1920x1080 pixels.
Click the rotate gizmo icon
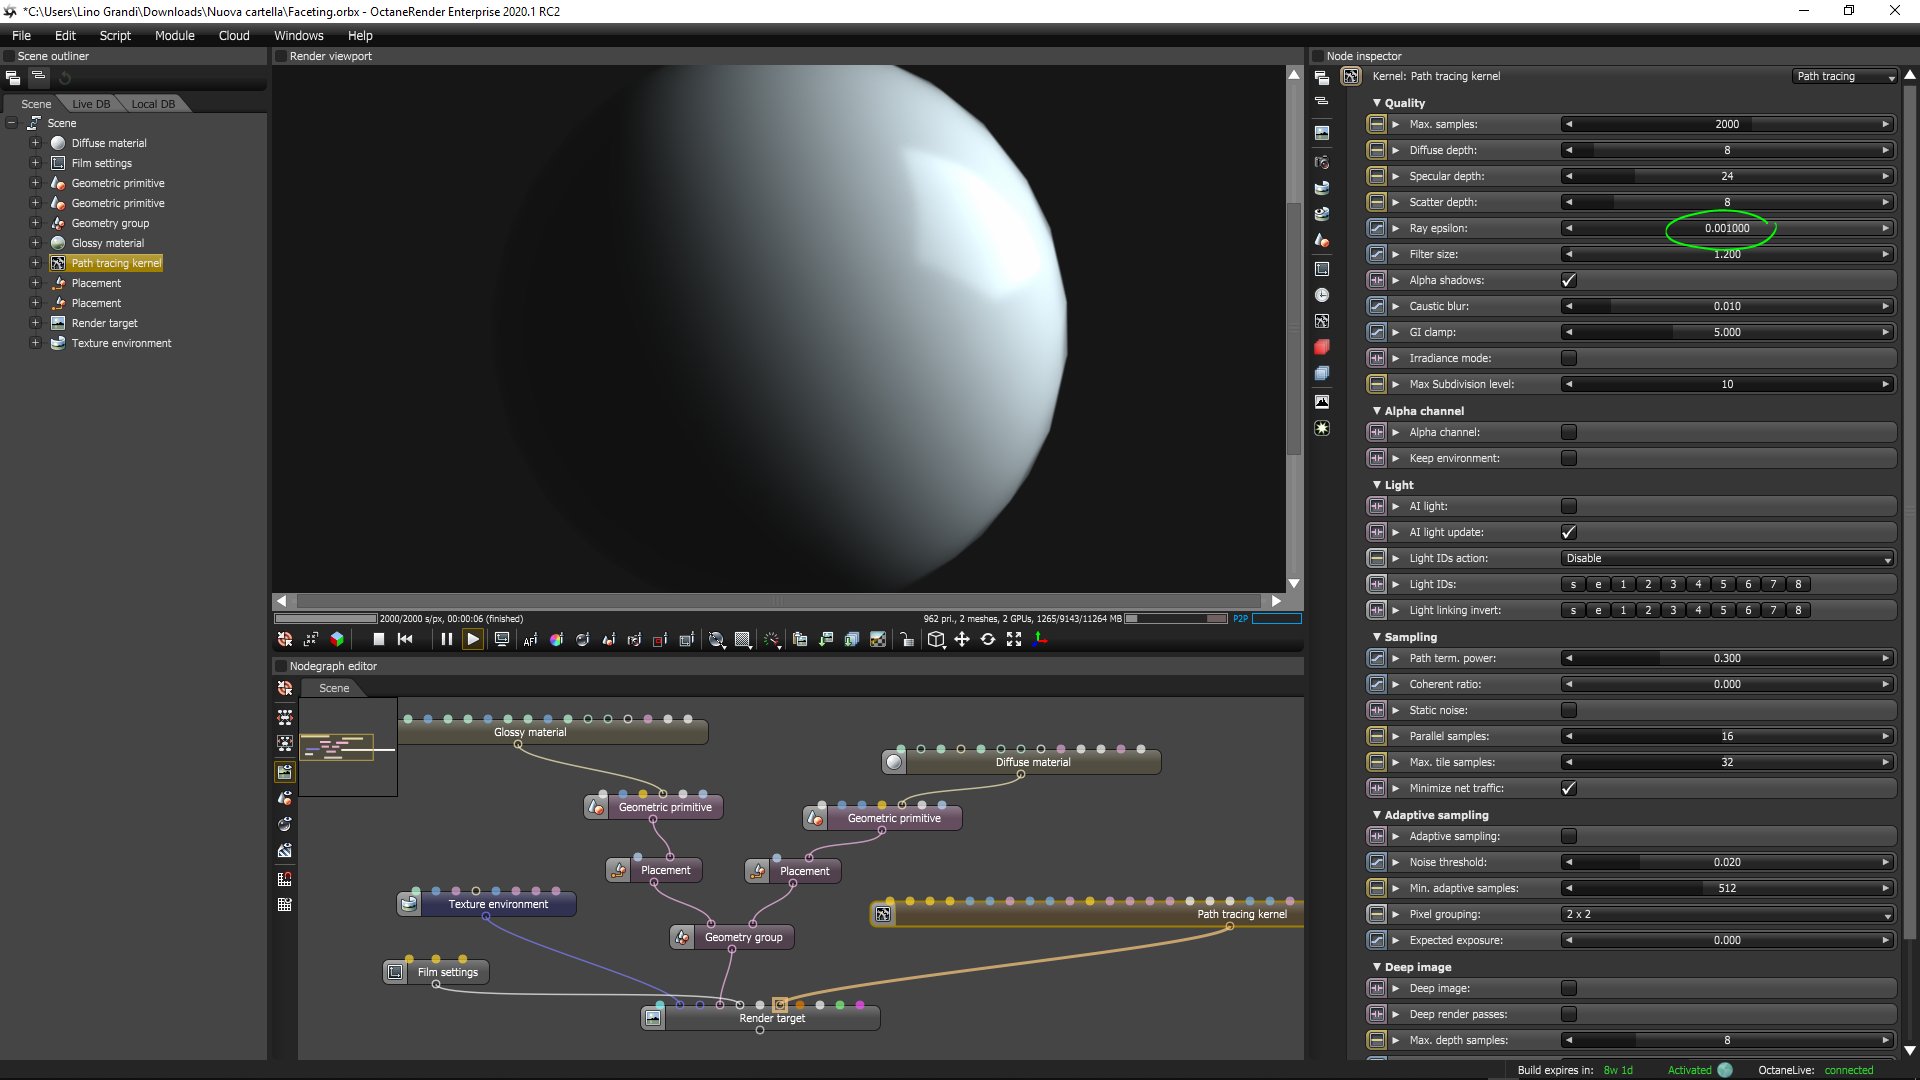pos(988,639)
